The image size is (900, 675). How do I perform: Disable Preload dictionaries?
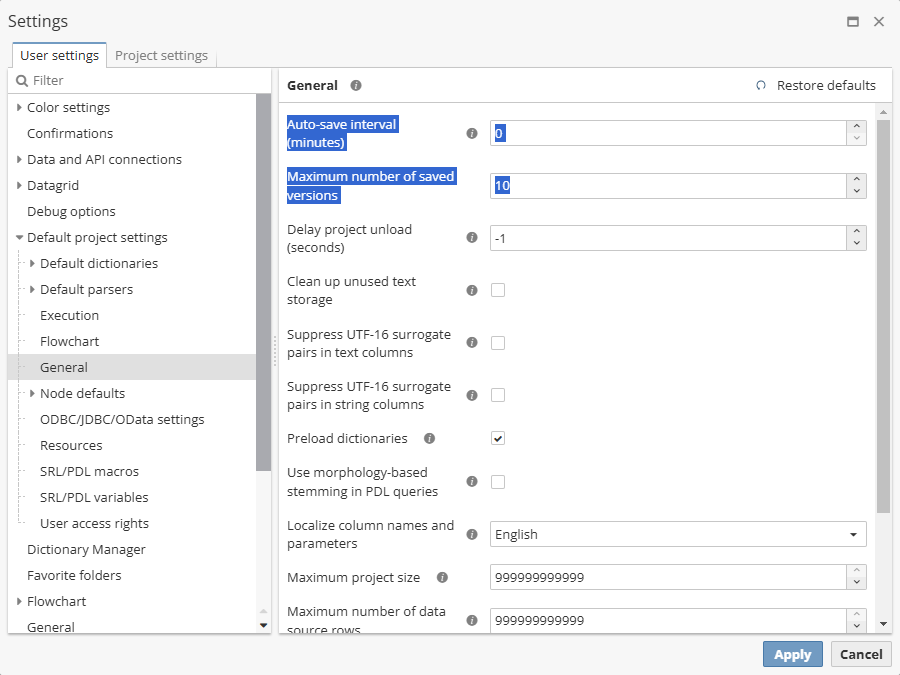497,438
